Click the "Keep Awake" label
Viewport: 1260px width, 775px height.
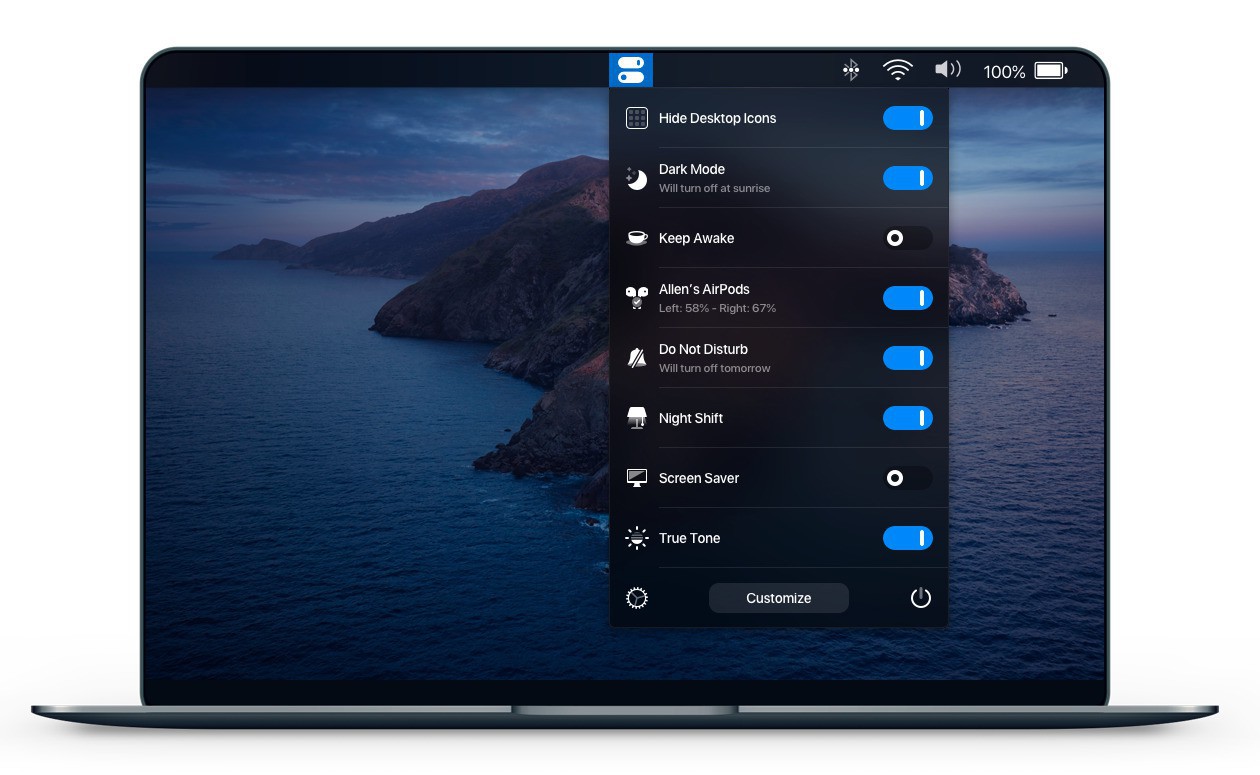pyautogui.click(x=696, y=238)
